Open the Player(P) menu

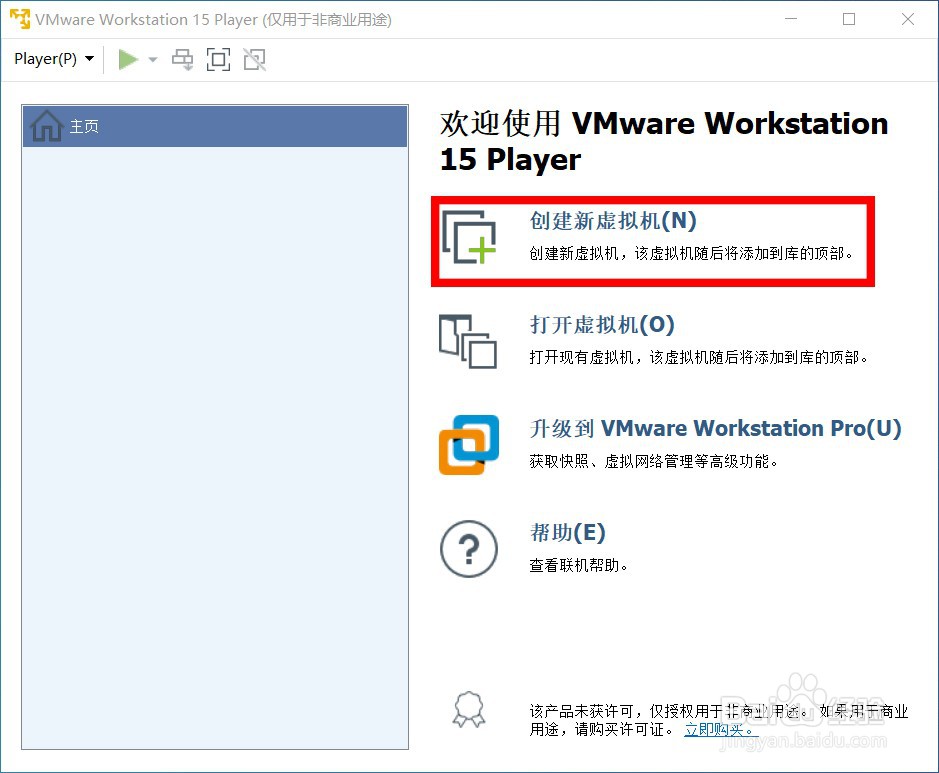coord(54,59)
